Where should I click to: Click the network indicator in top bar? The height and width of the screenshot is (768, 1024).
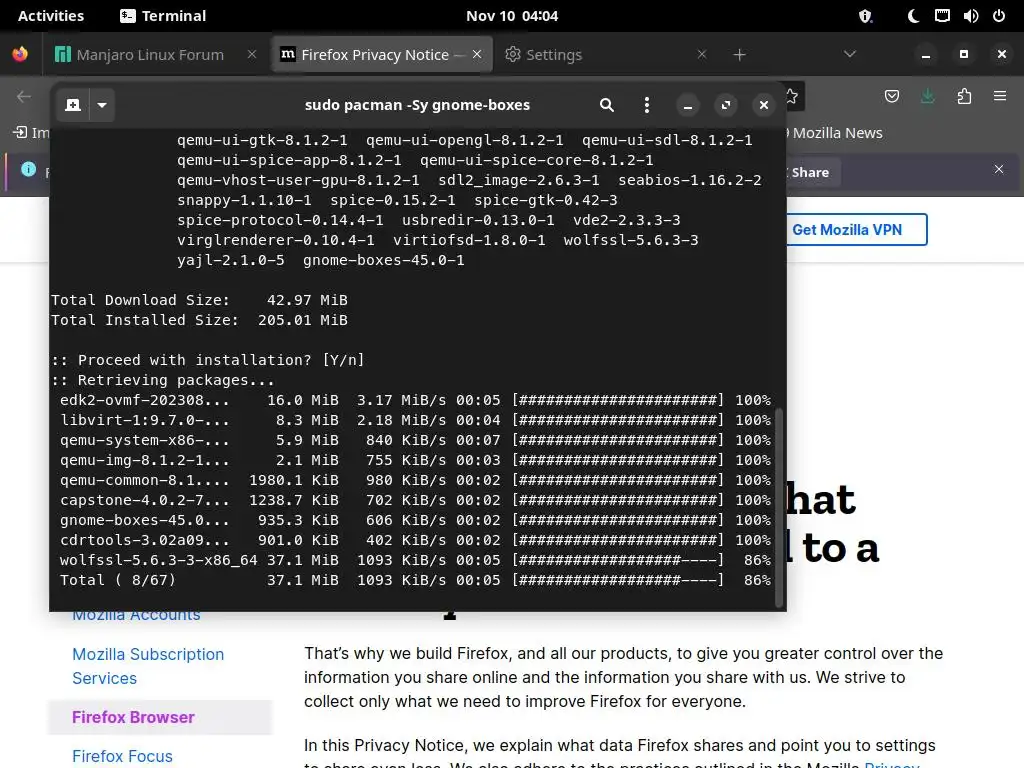pos(942,16)
